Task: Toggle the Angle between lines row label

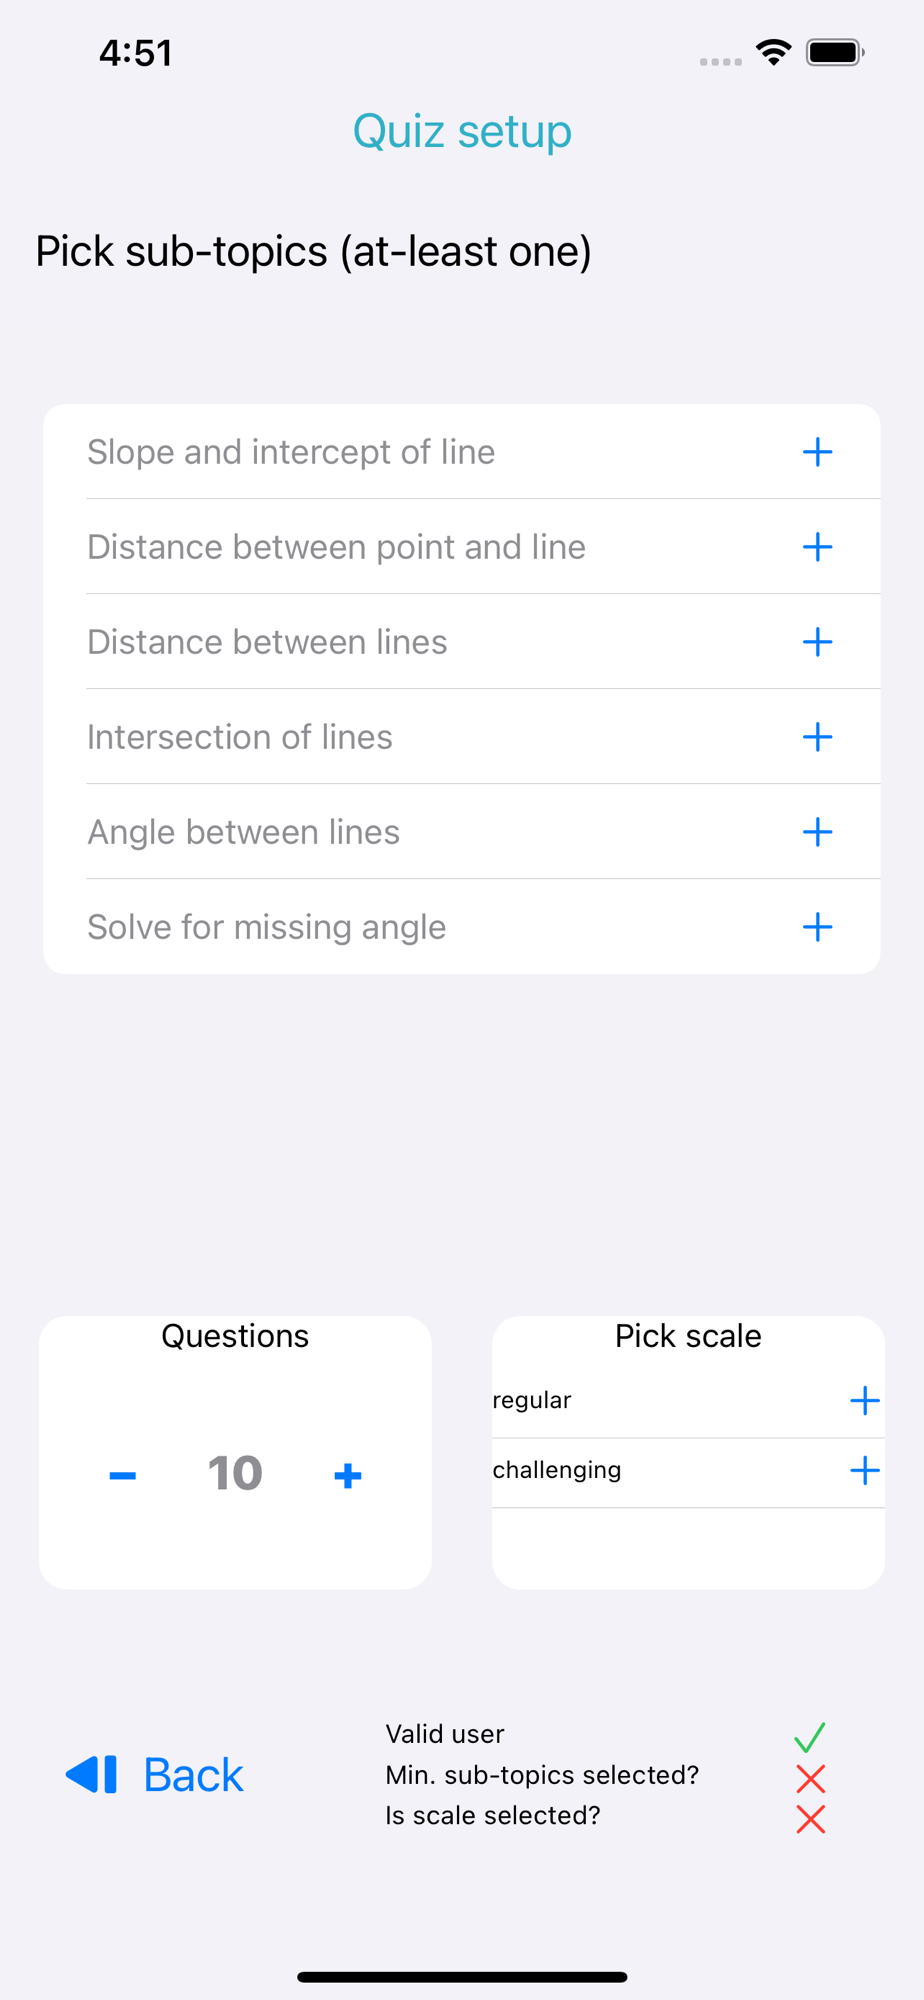Action: (243, 832)
